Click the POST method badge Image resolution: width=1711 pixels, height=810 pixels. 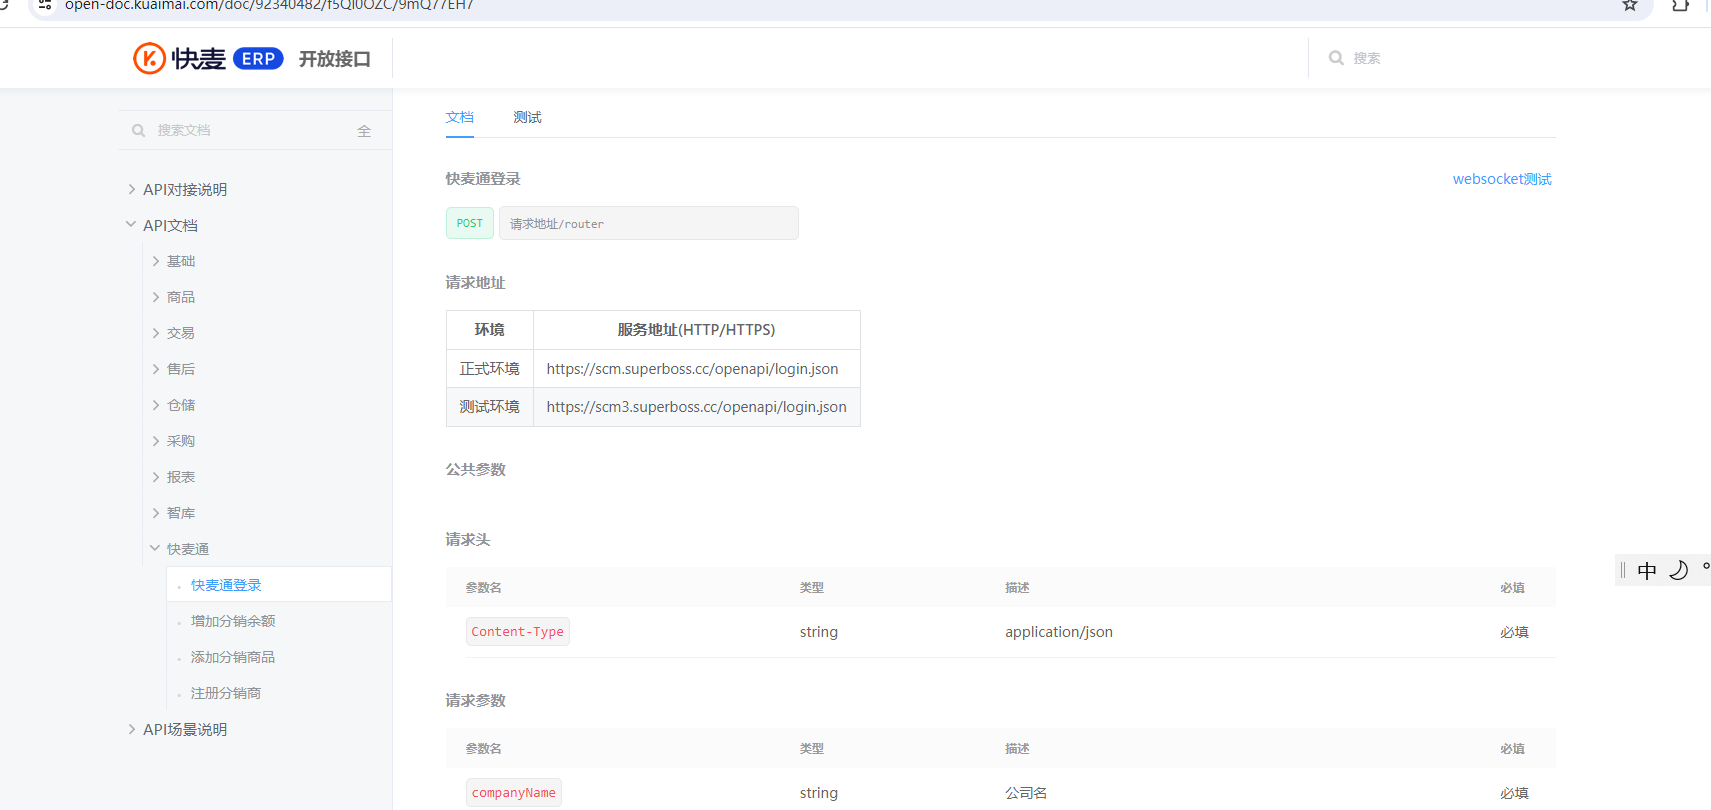(470, 223)
